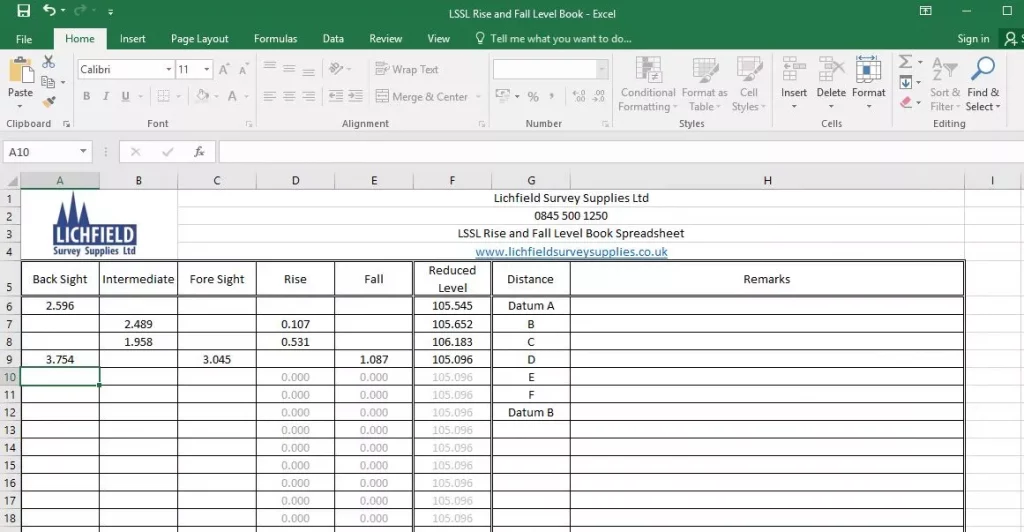Click the Insert Function fx icon
Viewport: 1024px width, 532px height.
pyautogui.click(x=199, y=152)
